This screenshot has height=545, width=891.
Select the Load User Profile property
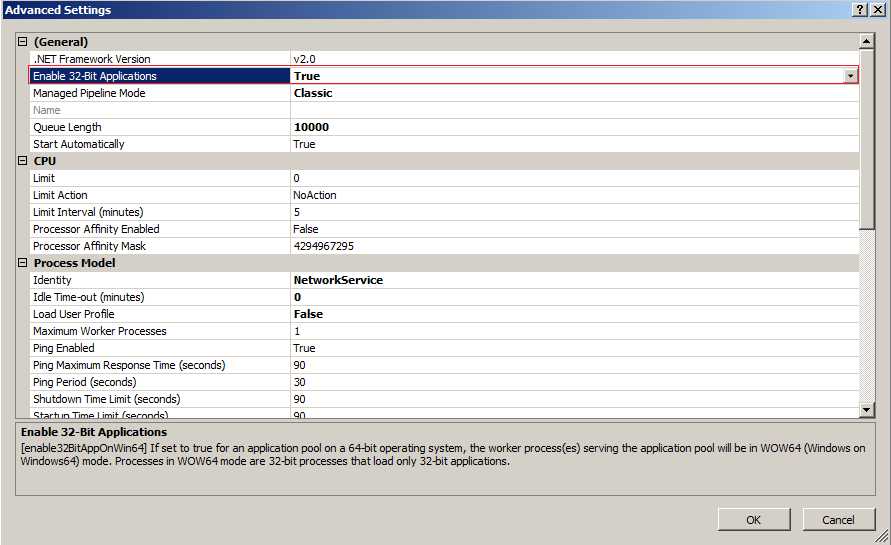pyautogui.click(x=74, y=314)
